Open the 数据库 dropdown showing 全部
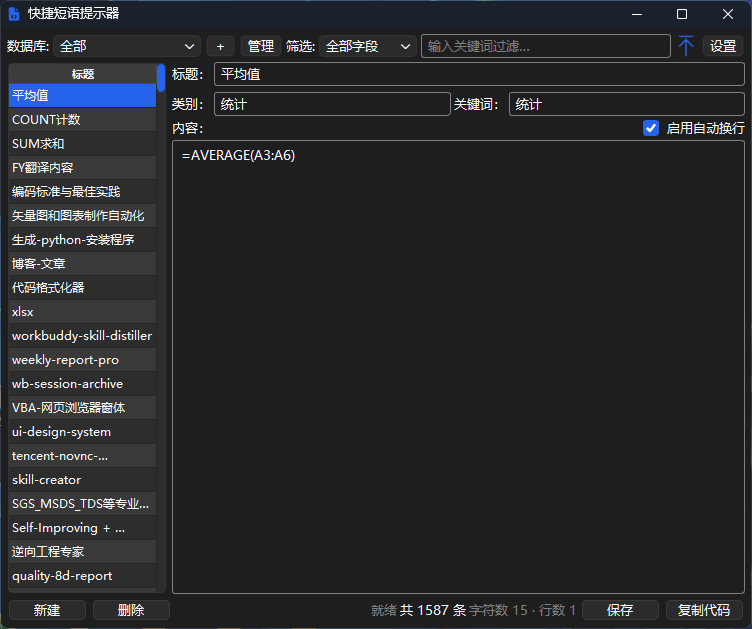 pos(127,47)
